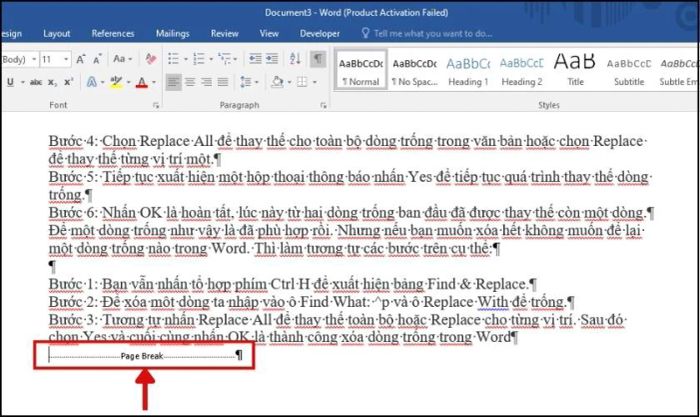Switch to the Mailings tab
700x417 pixels.
173,33
